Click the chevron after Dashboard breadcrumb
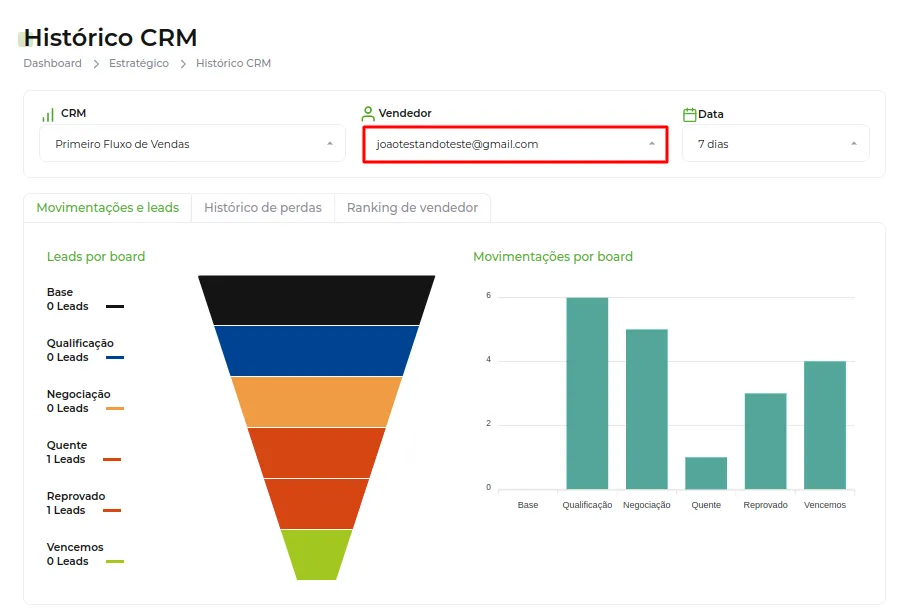This screenshot has width=913, height=613. (x=96, y=63)
